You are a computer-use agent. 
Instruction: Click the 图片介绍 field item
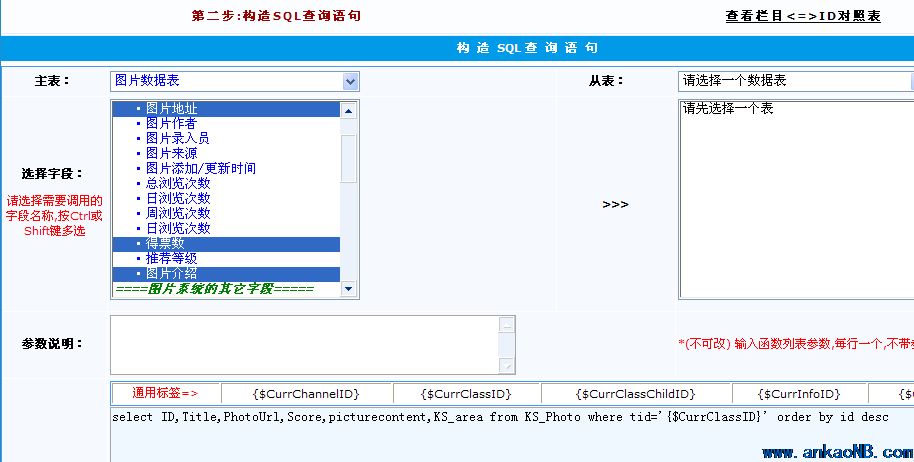pyautogui.click(x=170, y=273)
